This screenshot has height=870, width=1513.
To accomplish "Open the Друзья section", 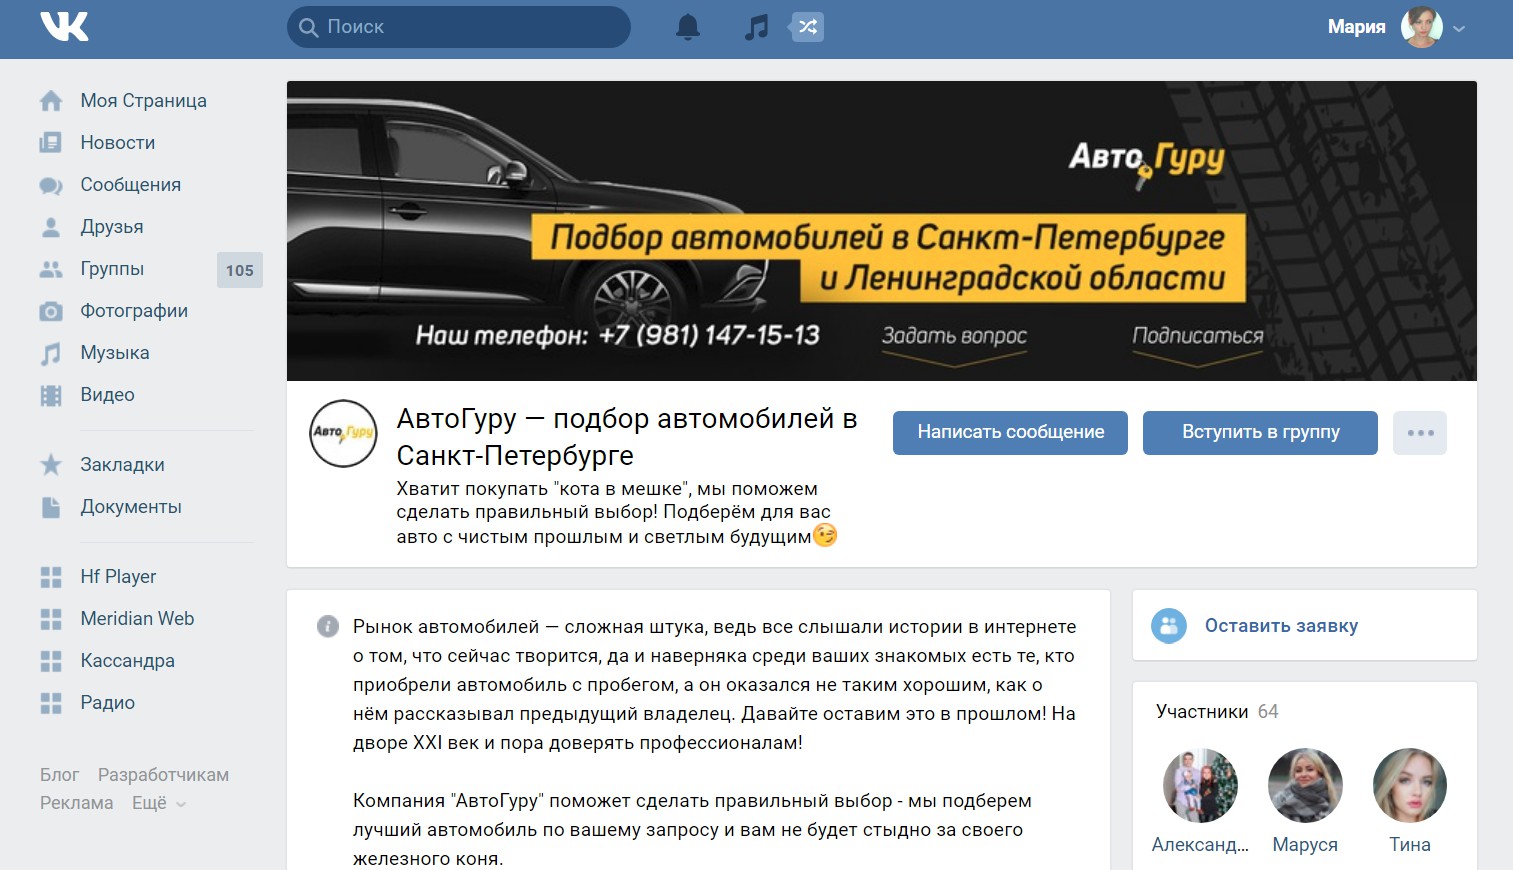I will coord(112,227).
